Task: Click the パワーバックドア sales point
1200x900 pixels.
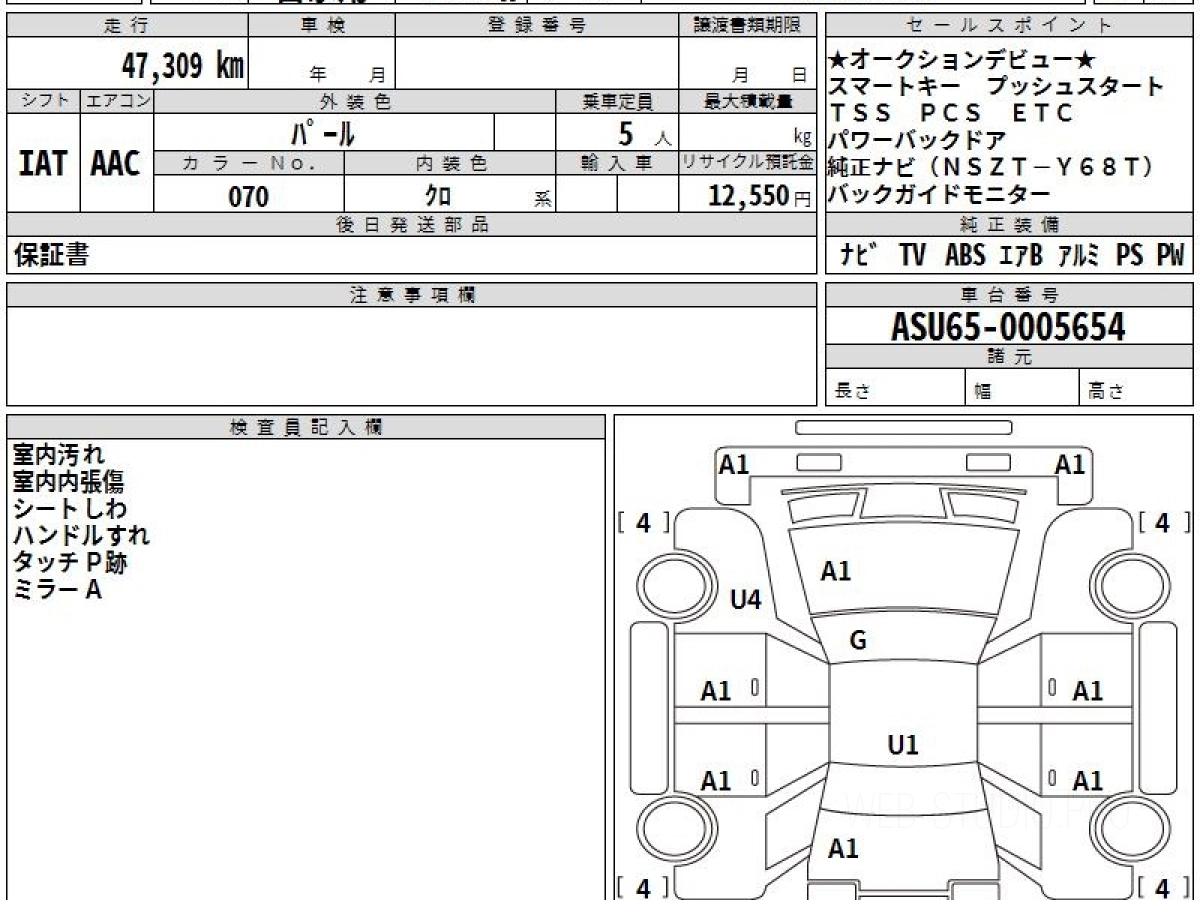Action: (x=917, y=140)
